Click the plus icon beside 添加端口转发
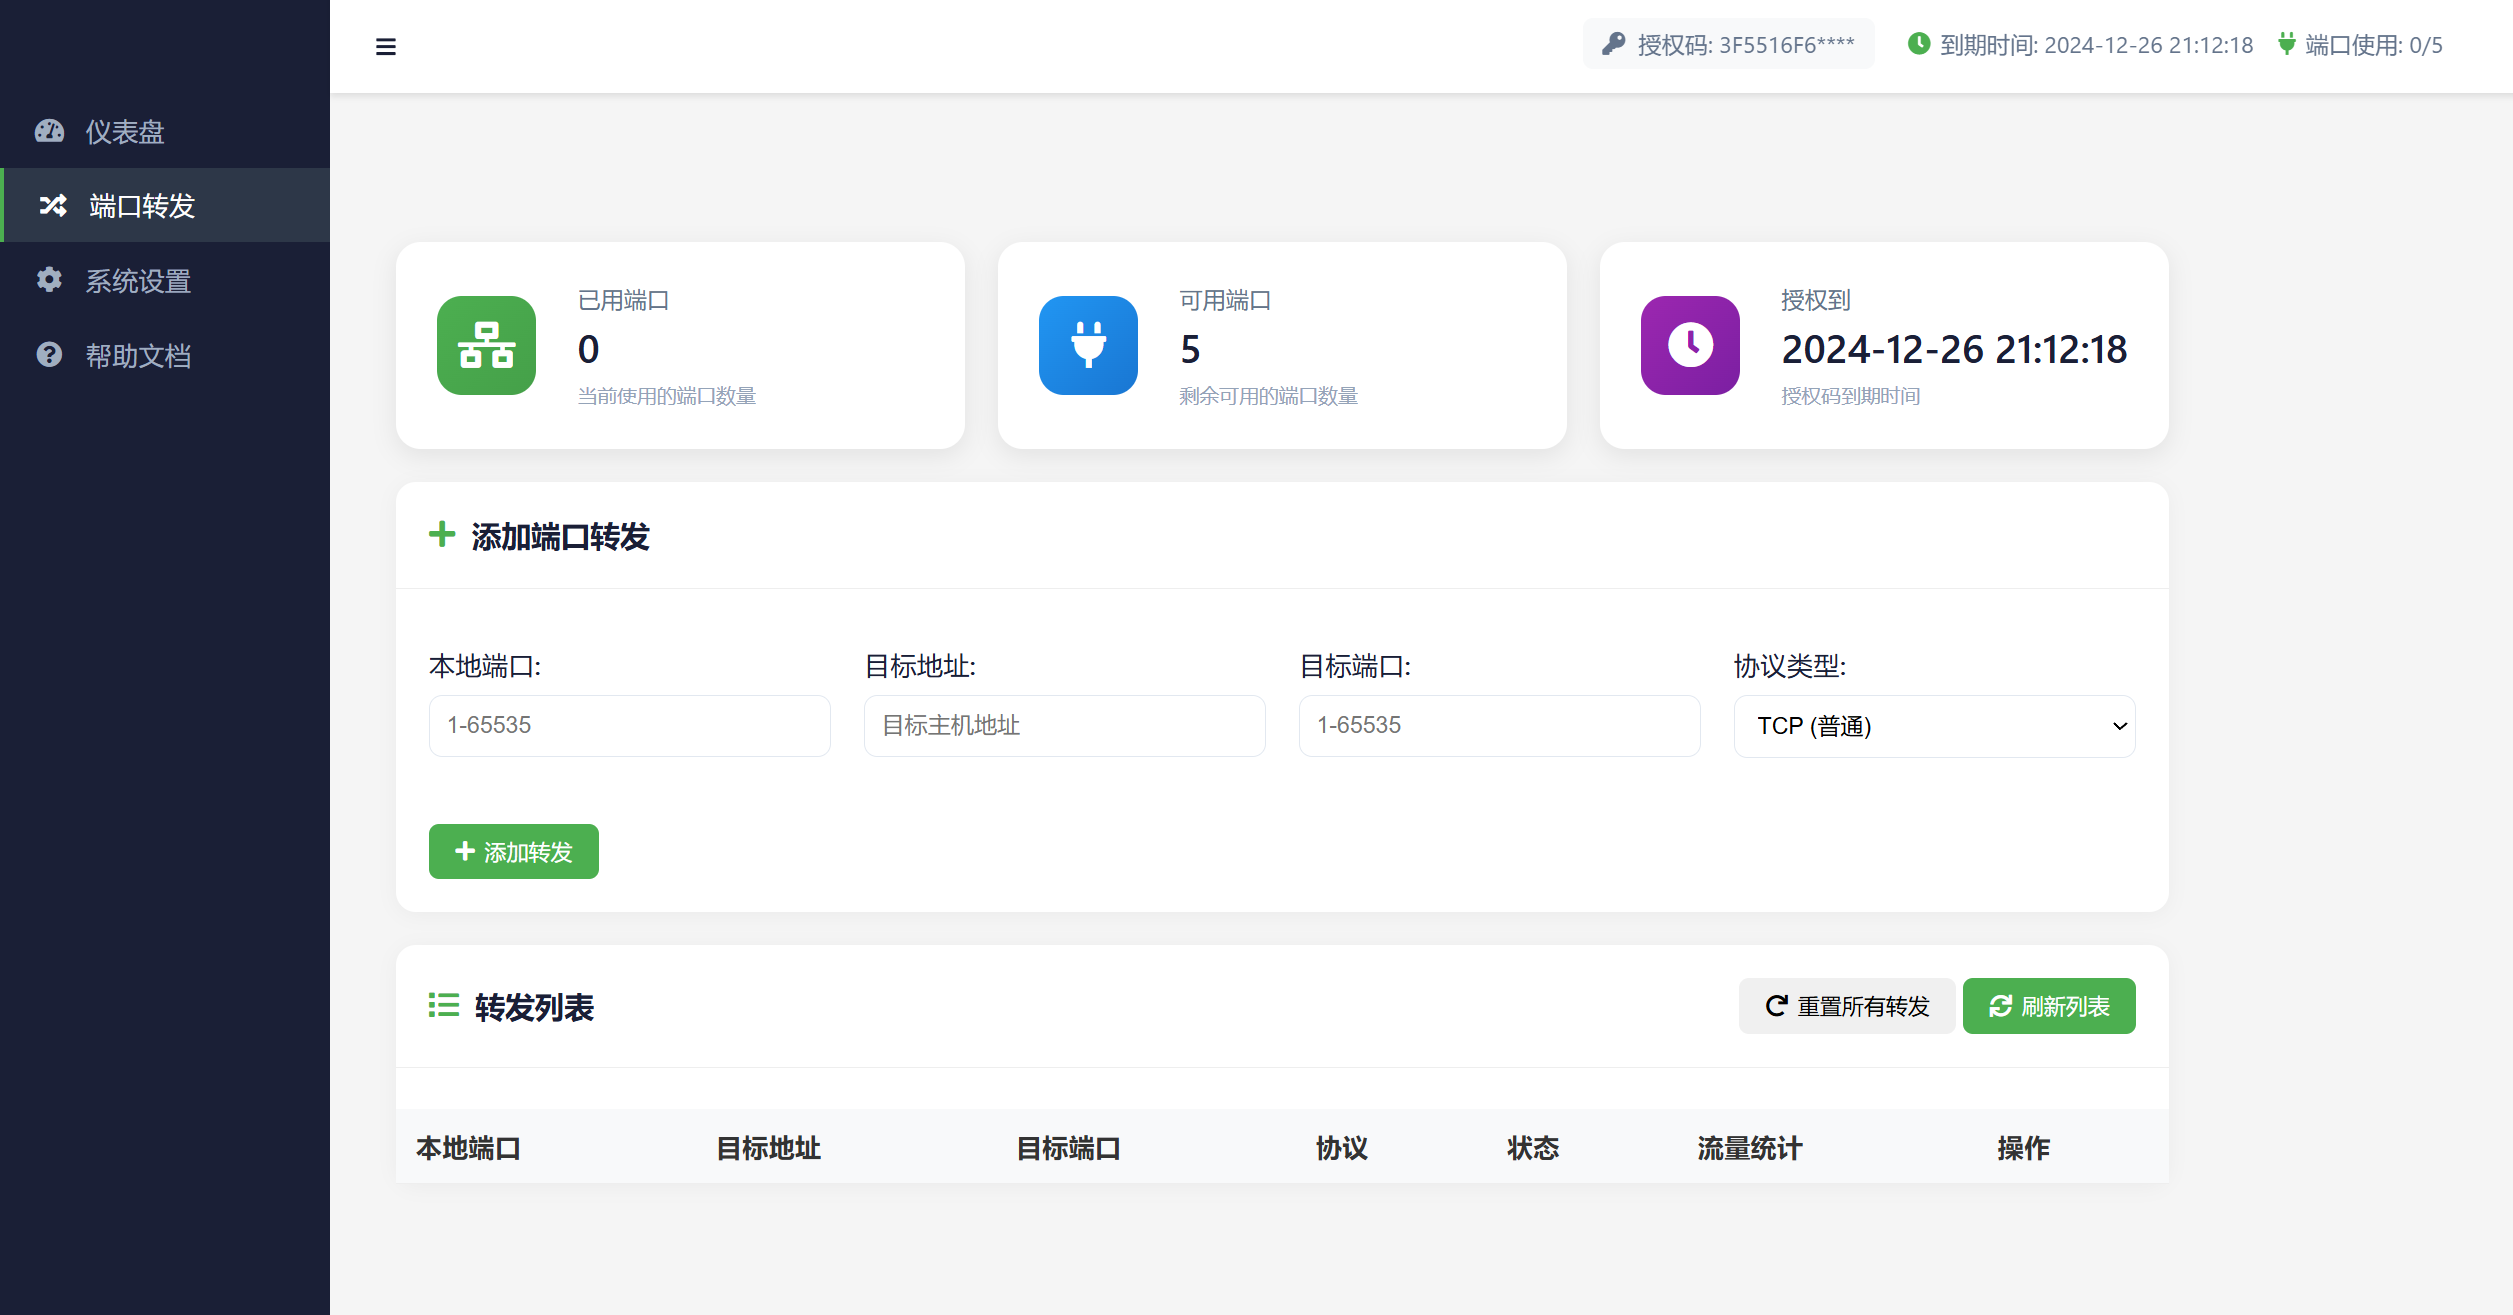This screenshot has height=1315, width=2513. pos(442,535)
